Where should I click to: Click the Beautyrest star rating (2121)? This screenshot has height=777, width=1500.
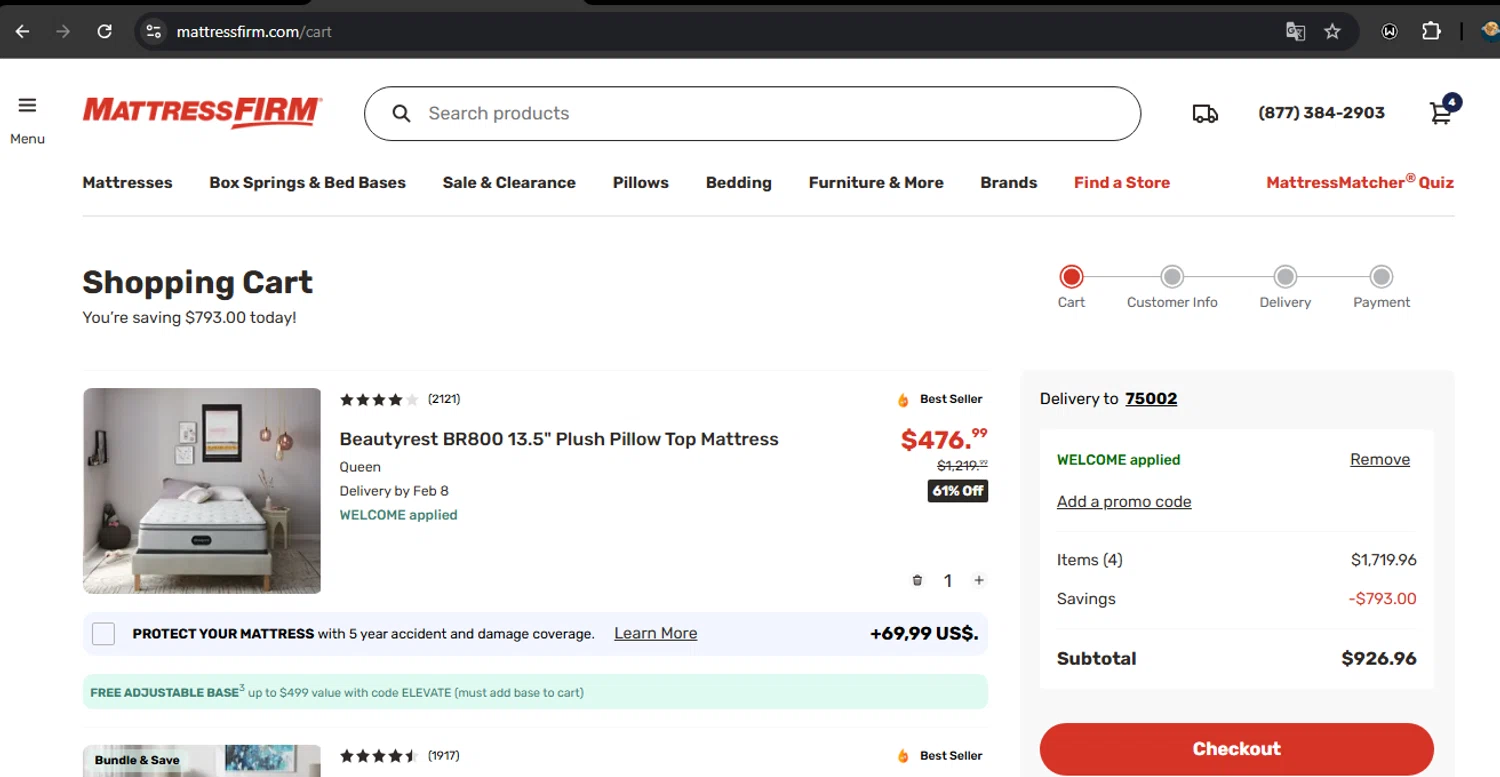pyautogui.click(x=400, y=399)
